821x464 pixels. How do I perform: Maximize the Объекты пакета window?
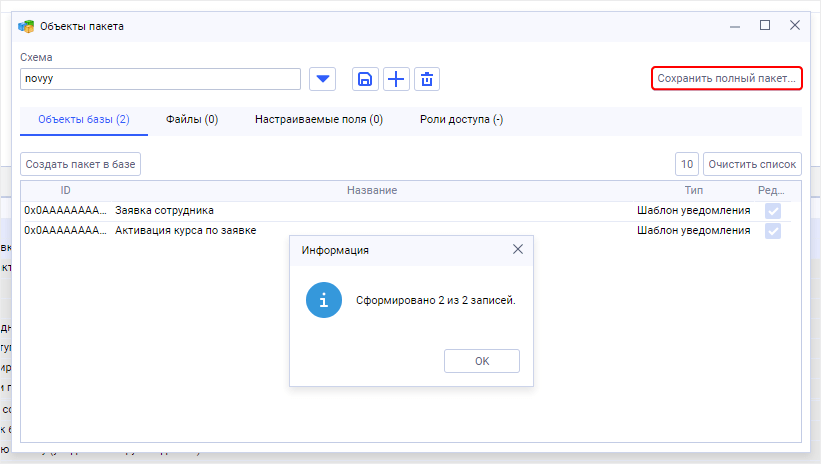pyautogui.click(x=765, y=25)
